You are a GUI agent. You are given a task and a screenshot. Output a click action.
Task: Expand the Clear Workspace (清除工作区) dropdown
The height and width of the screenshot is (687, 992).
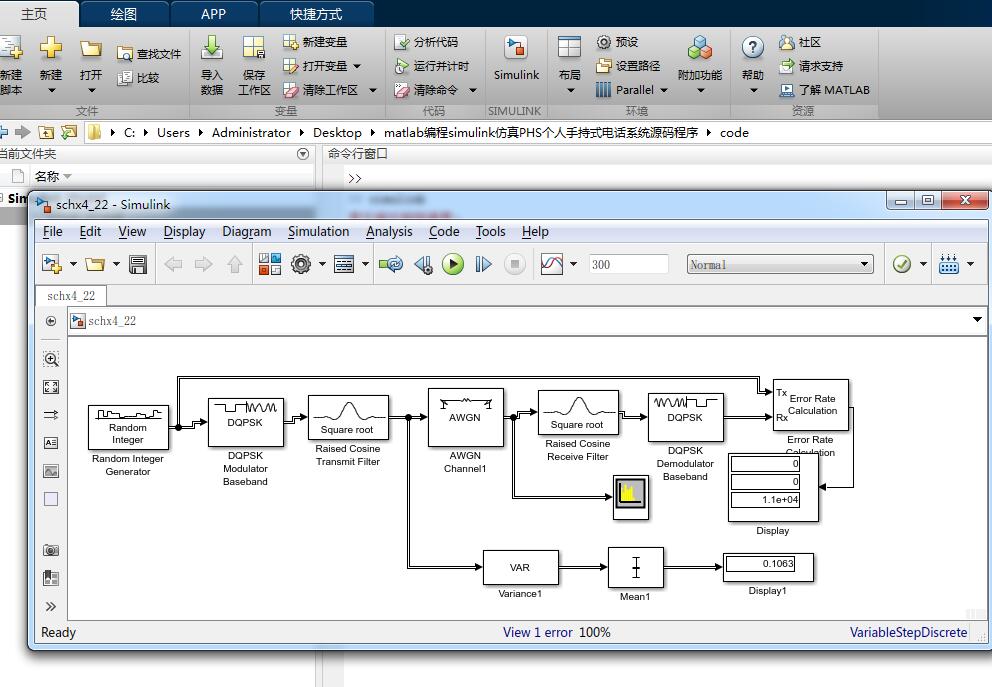[373, 90]
